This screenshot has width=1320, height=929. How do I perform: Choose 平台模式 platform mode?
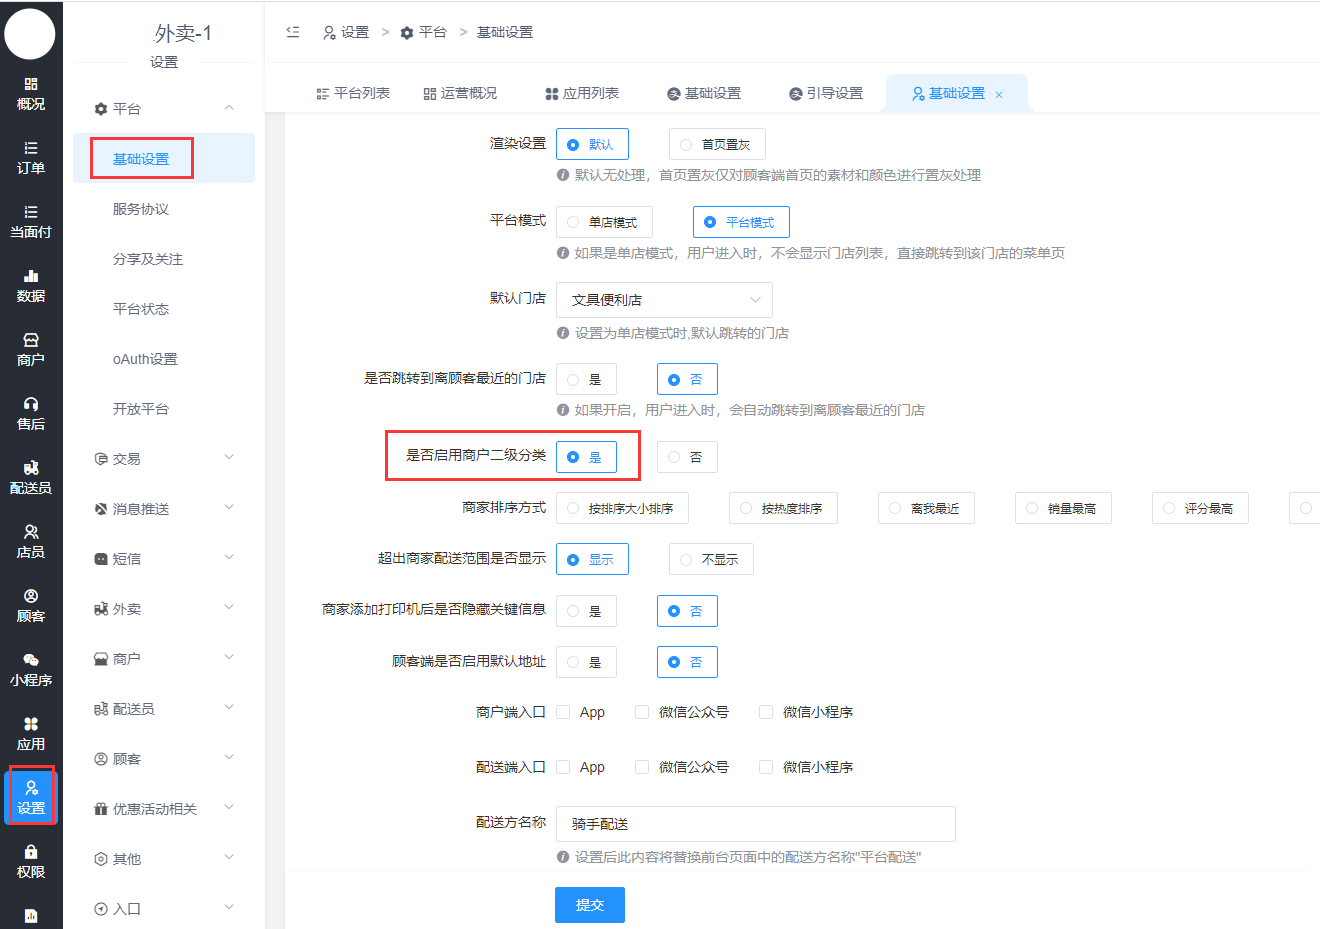tap(741, 222)
